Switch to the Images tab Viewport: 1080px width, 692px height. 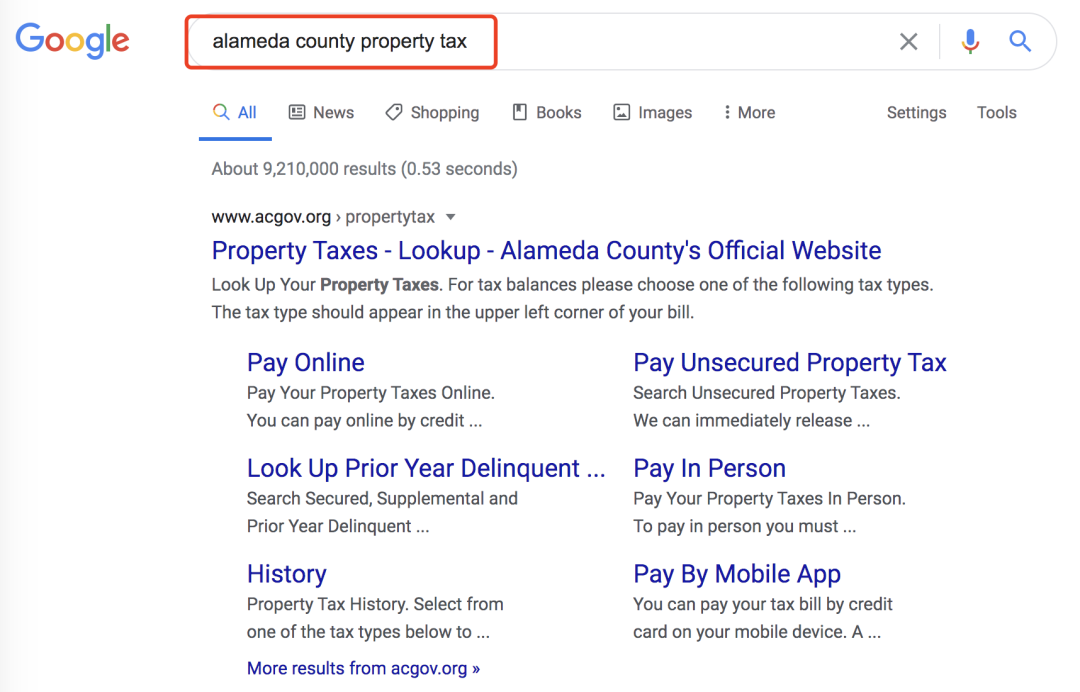652,112
